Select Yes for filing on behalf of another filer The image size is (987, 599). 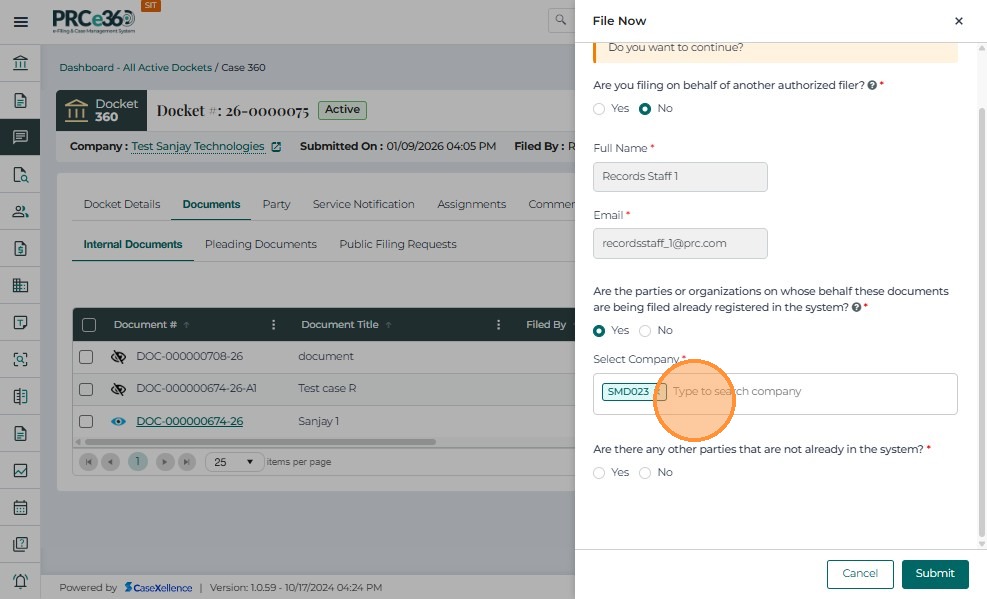tap(599, 109)
